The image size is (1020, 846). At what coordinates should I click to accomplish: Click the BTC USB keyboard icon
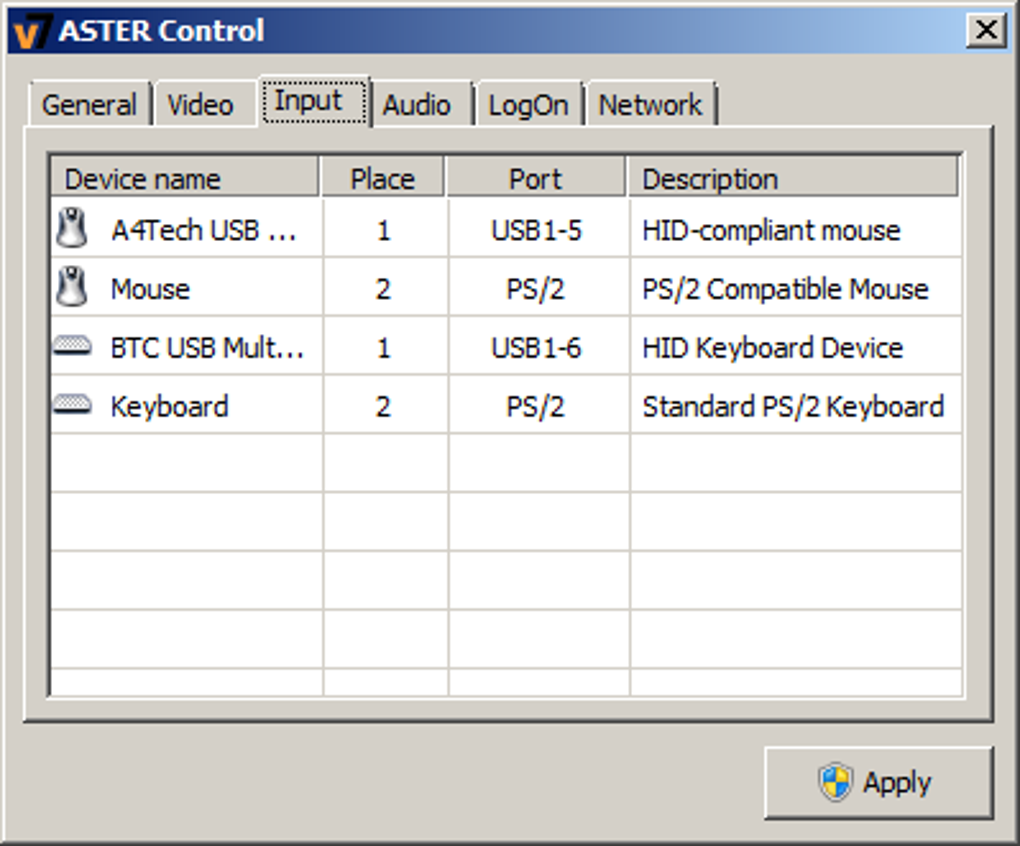tap(72, 345)
